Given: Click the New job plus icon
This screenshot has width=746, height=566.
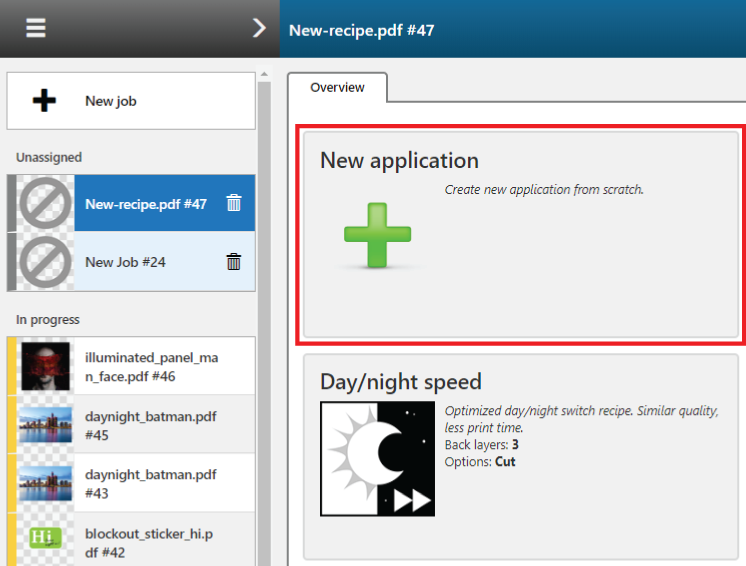Looking at the screenshot, I should [44, 100].
